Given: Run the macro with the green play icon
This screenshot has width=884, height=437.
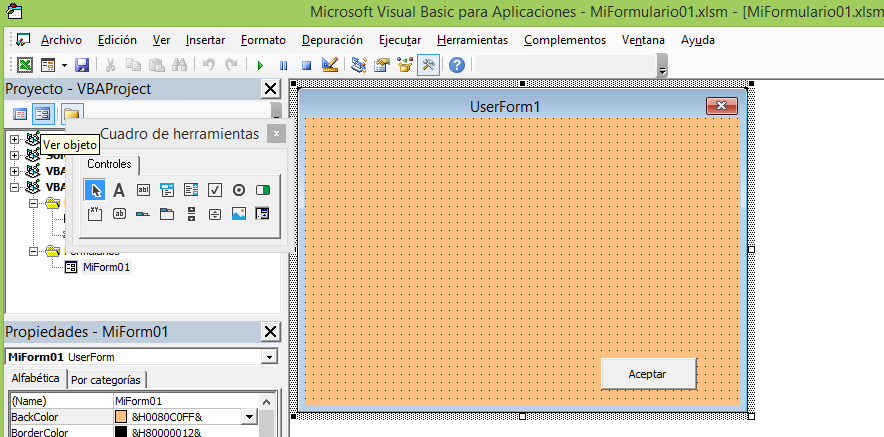Looking at the screenshot, I should click(x=260, y=65).
